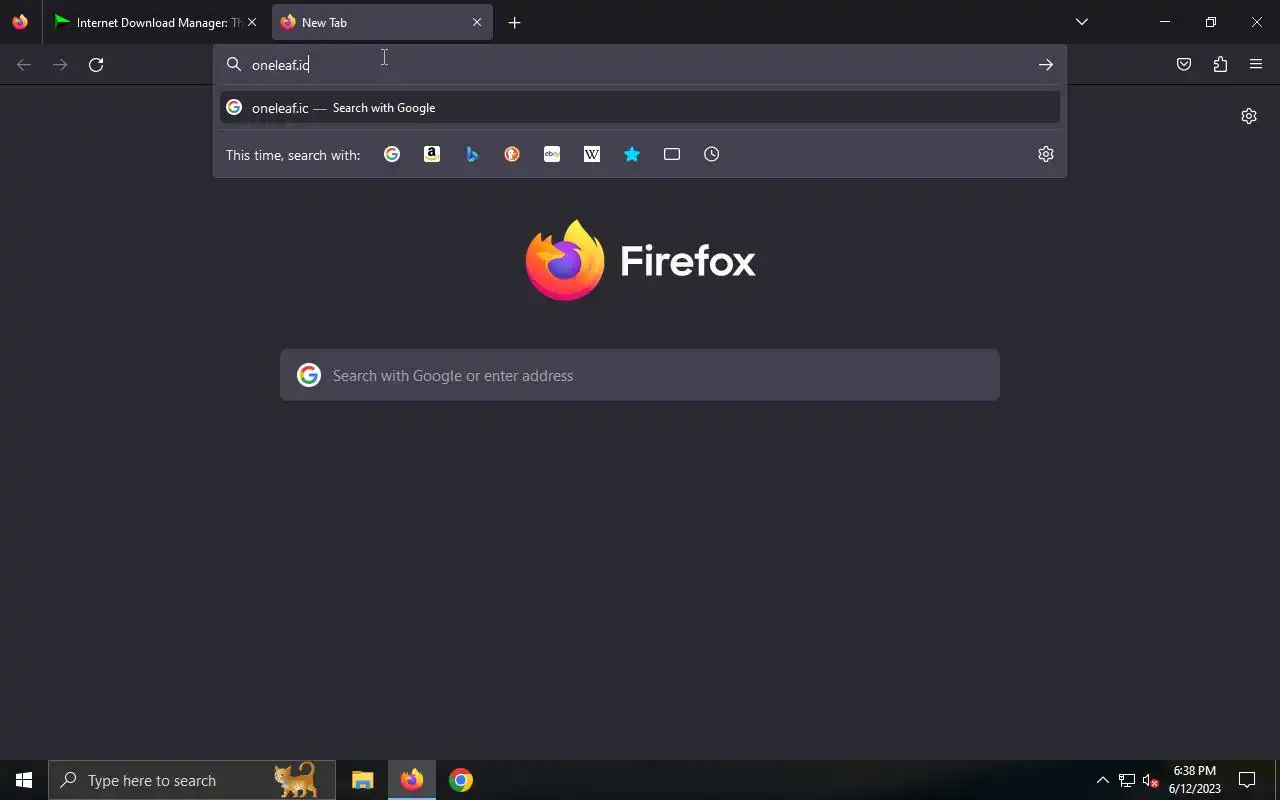The height and width of the screenshot is (800, 1280).
Task: Click Windows 'Type here to search' box
Action: point(192,780)
